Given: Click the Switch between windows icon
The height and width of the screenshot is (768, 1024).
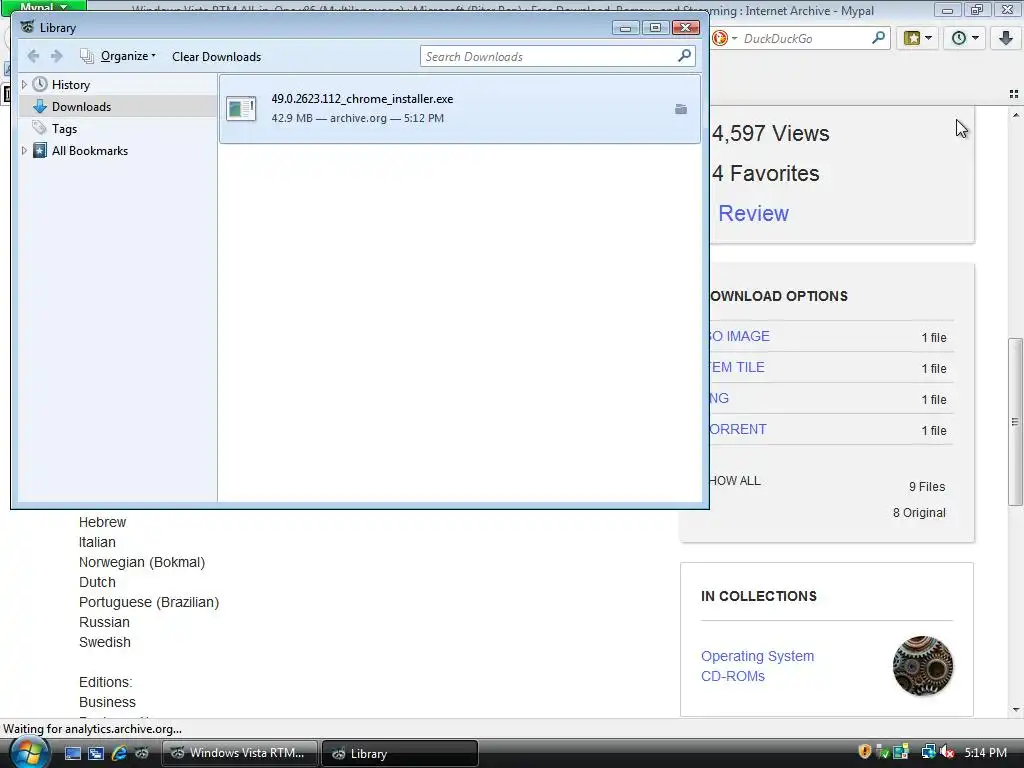Looking at the screenshot, I should [96, 753].
